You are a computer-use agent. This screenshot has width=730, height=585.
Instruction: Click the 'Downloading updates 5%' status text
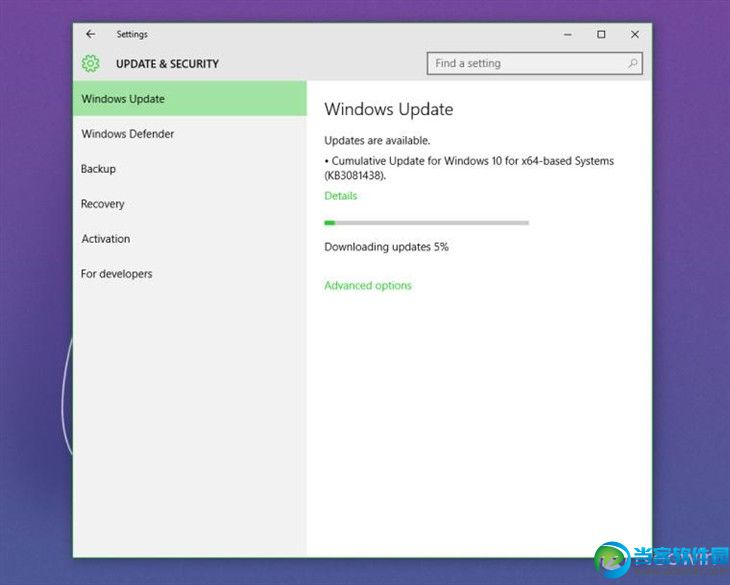click(x=386, y=247)
